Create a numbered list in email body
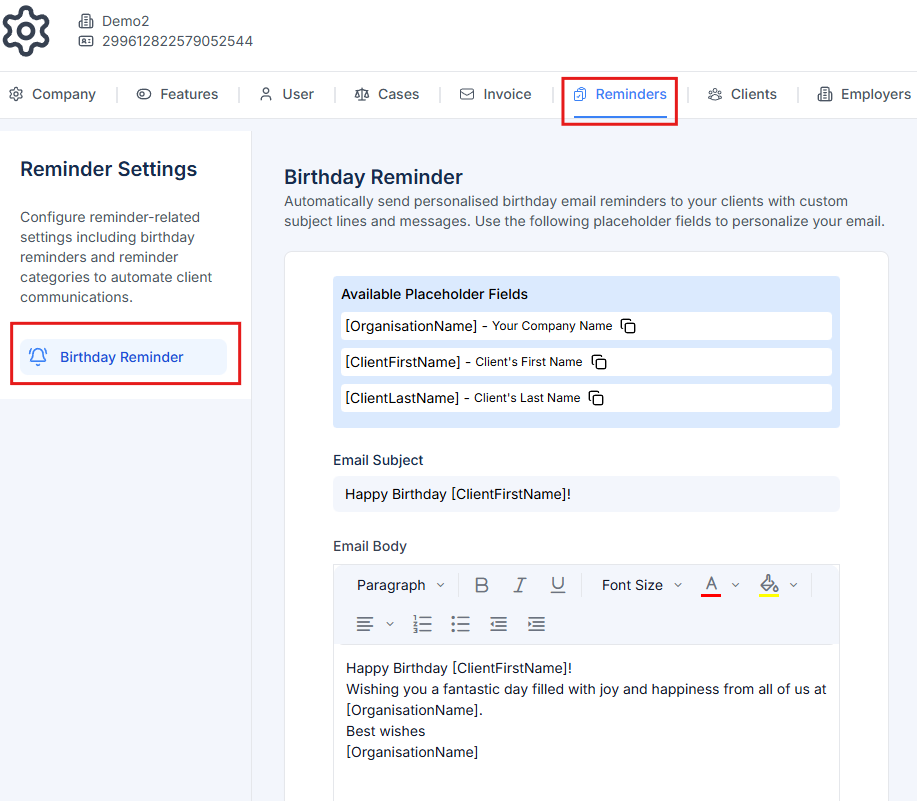Viewport: 917px width, 801px height. click(x=422, y=623)
